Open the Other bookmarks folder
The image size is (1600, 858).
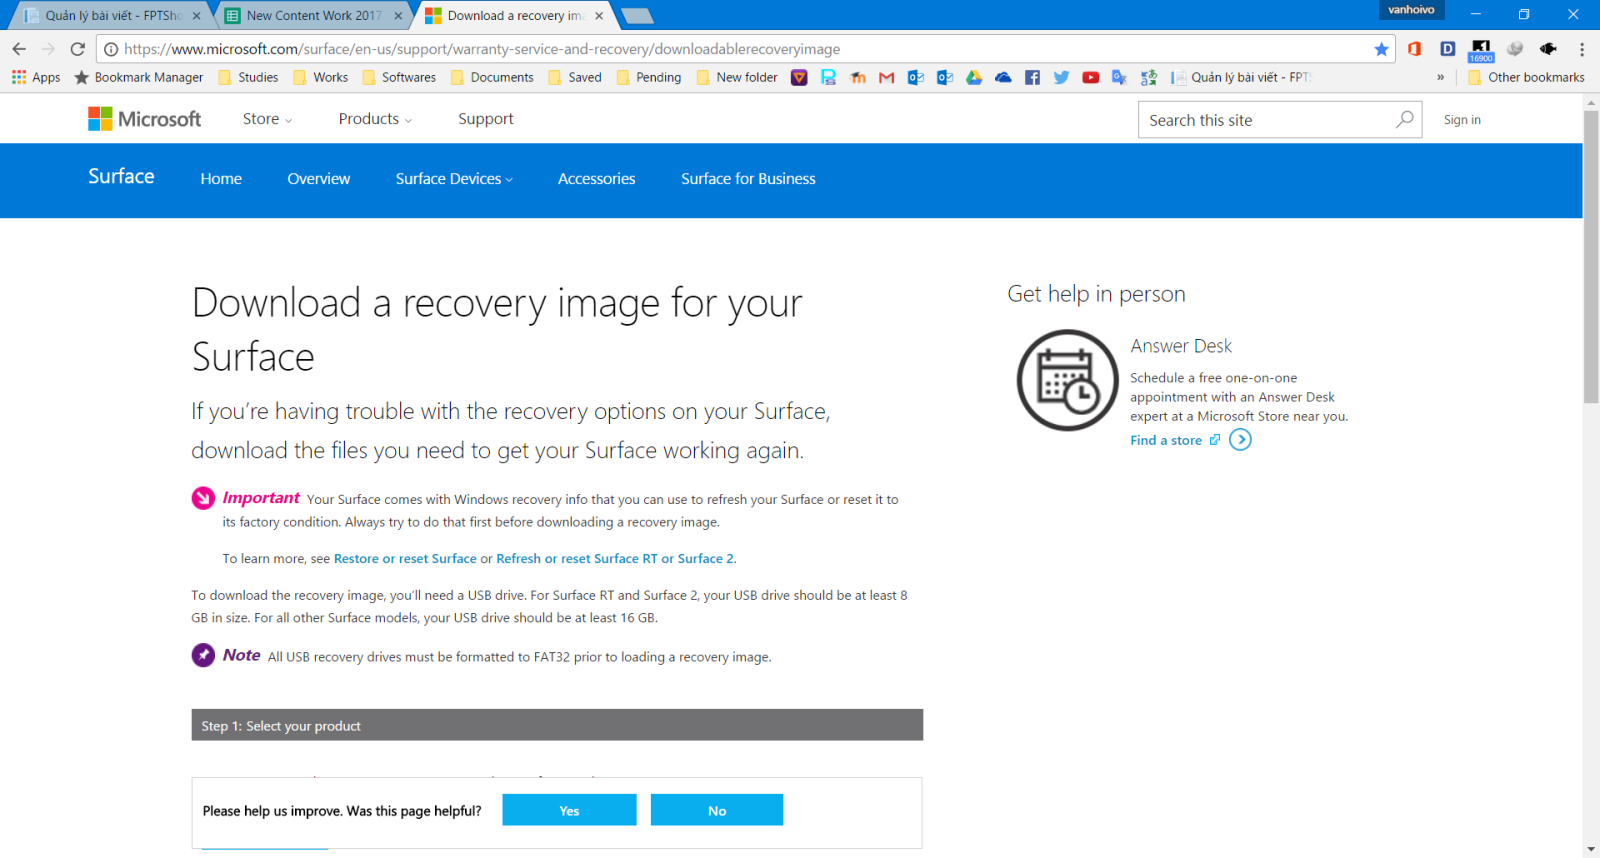pos(1526,77)
